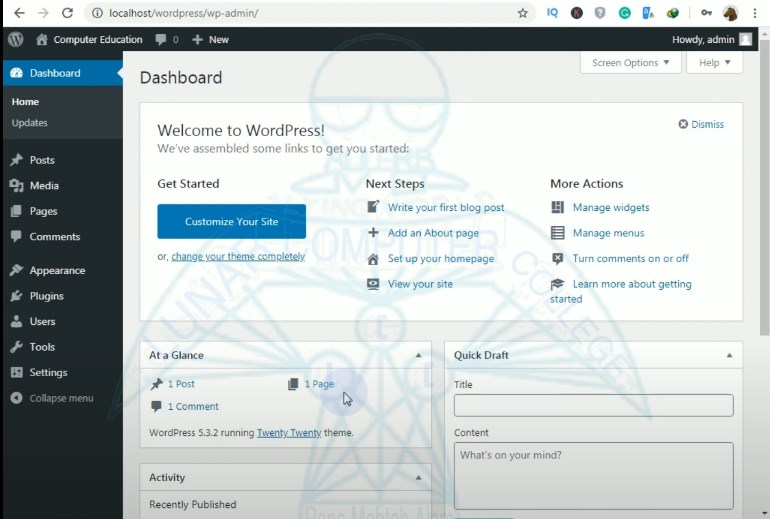
Task: Click the pages icon beside 1 Page
Action: point(293,384)
